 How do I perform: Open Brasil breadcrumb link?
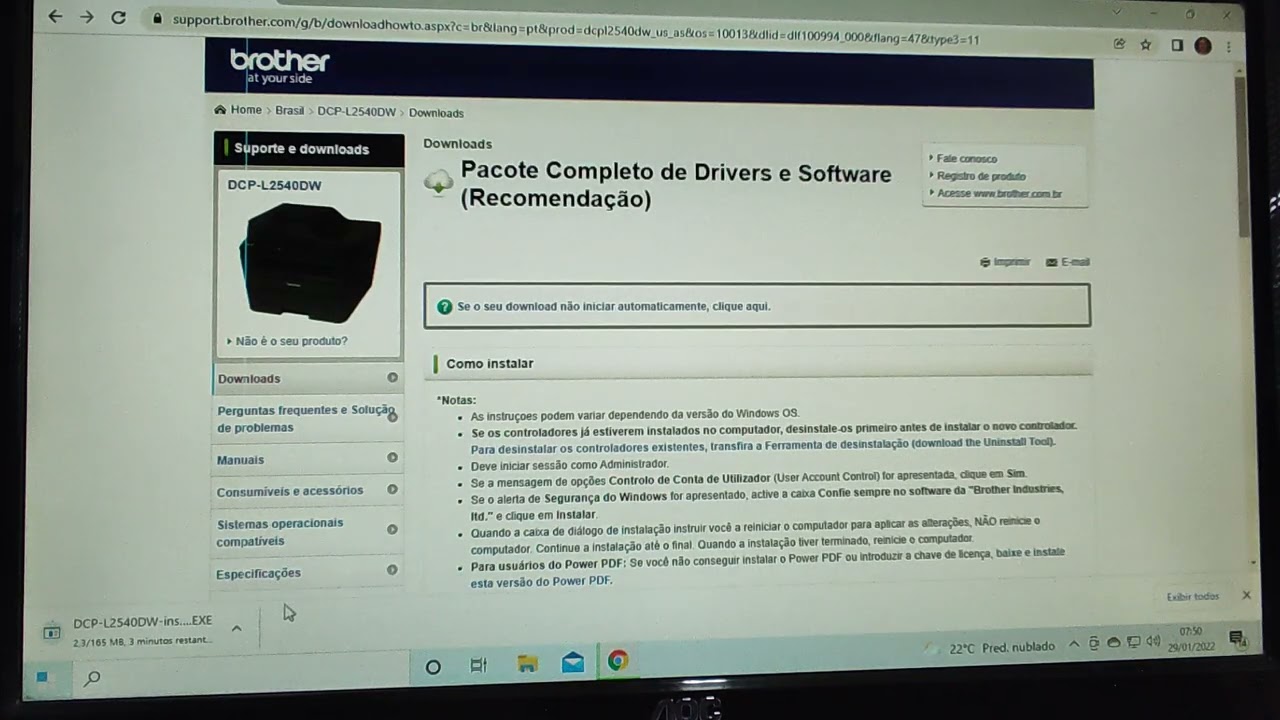tap(290, 111)
